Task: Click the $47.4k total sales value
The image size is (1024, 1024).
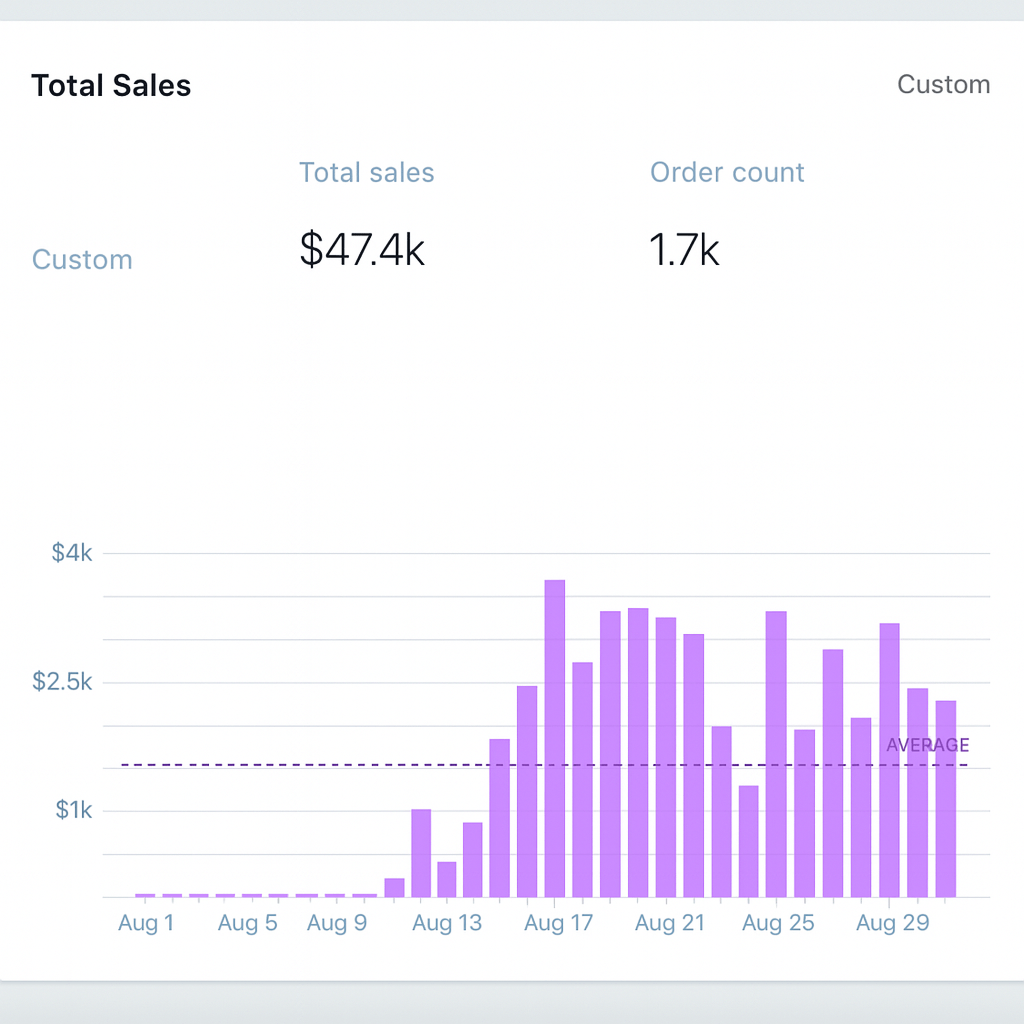Action: tap(362, 250)
